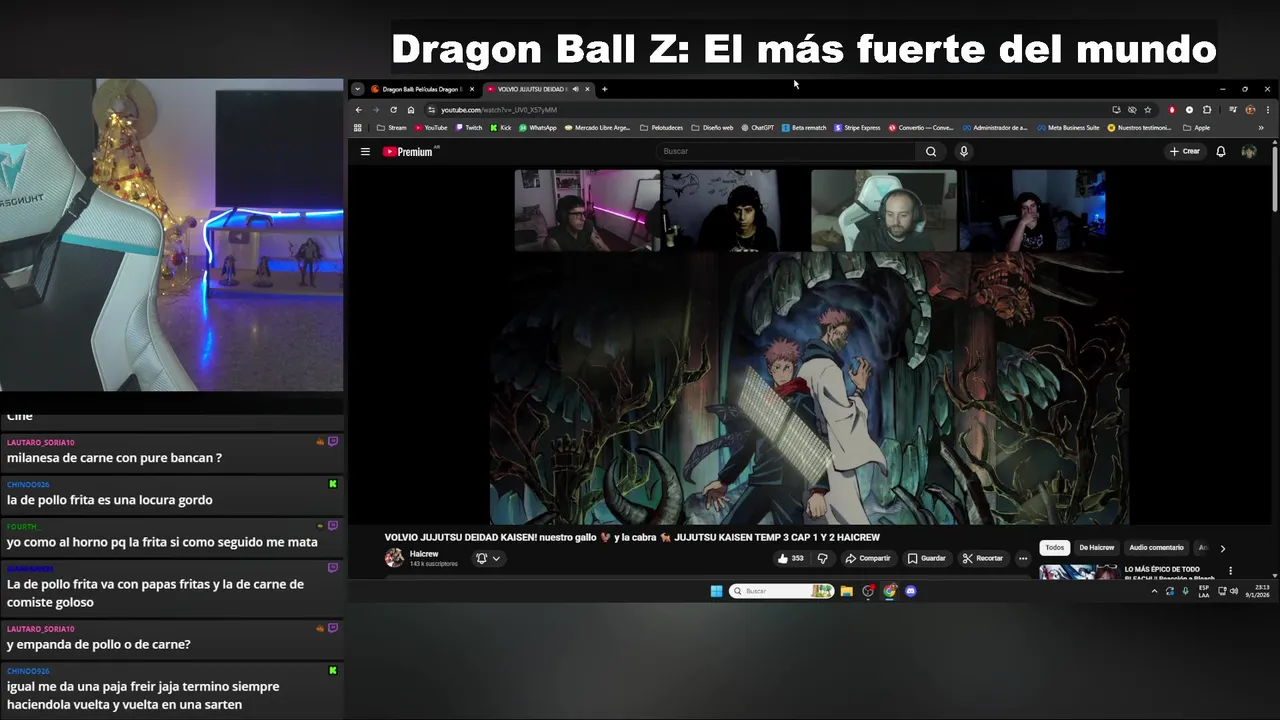
Task: Click the Jujutsu Kaisen video player
Action: pyautogui.click(x=809, y=346)
